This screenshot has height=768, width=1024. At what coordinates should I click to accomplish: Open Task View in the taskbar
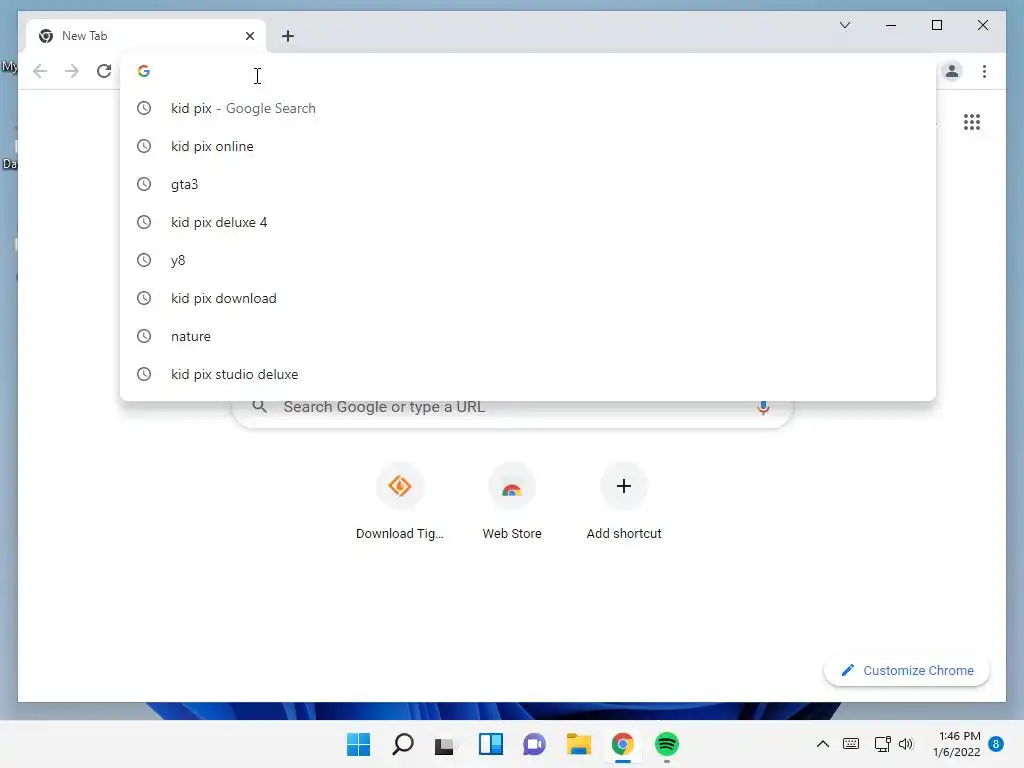pos(445,744)
